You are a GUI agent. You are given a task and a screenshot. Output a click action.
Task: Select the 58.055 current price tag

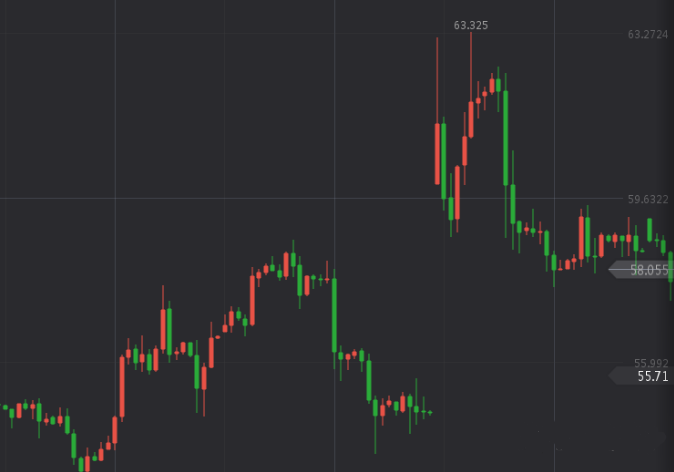[x=648, y=269]
